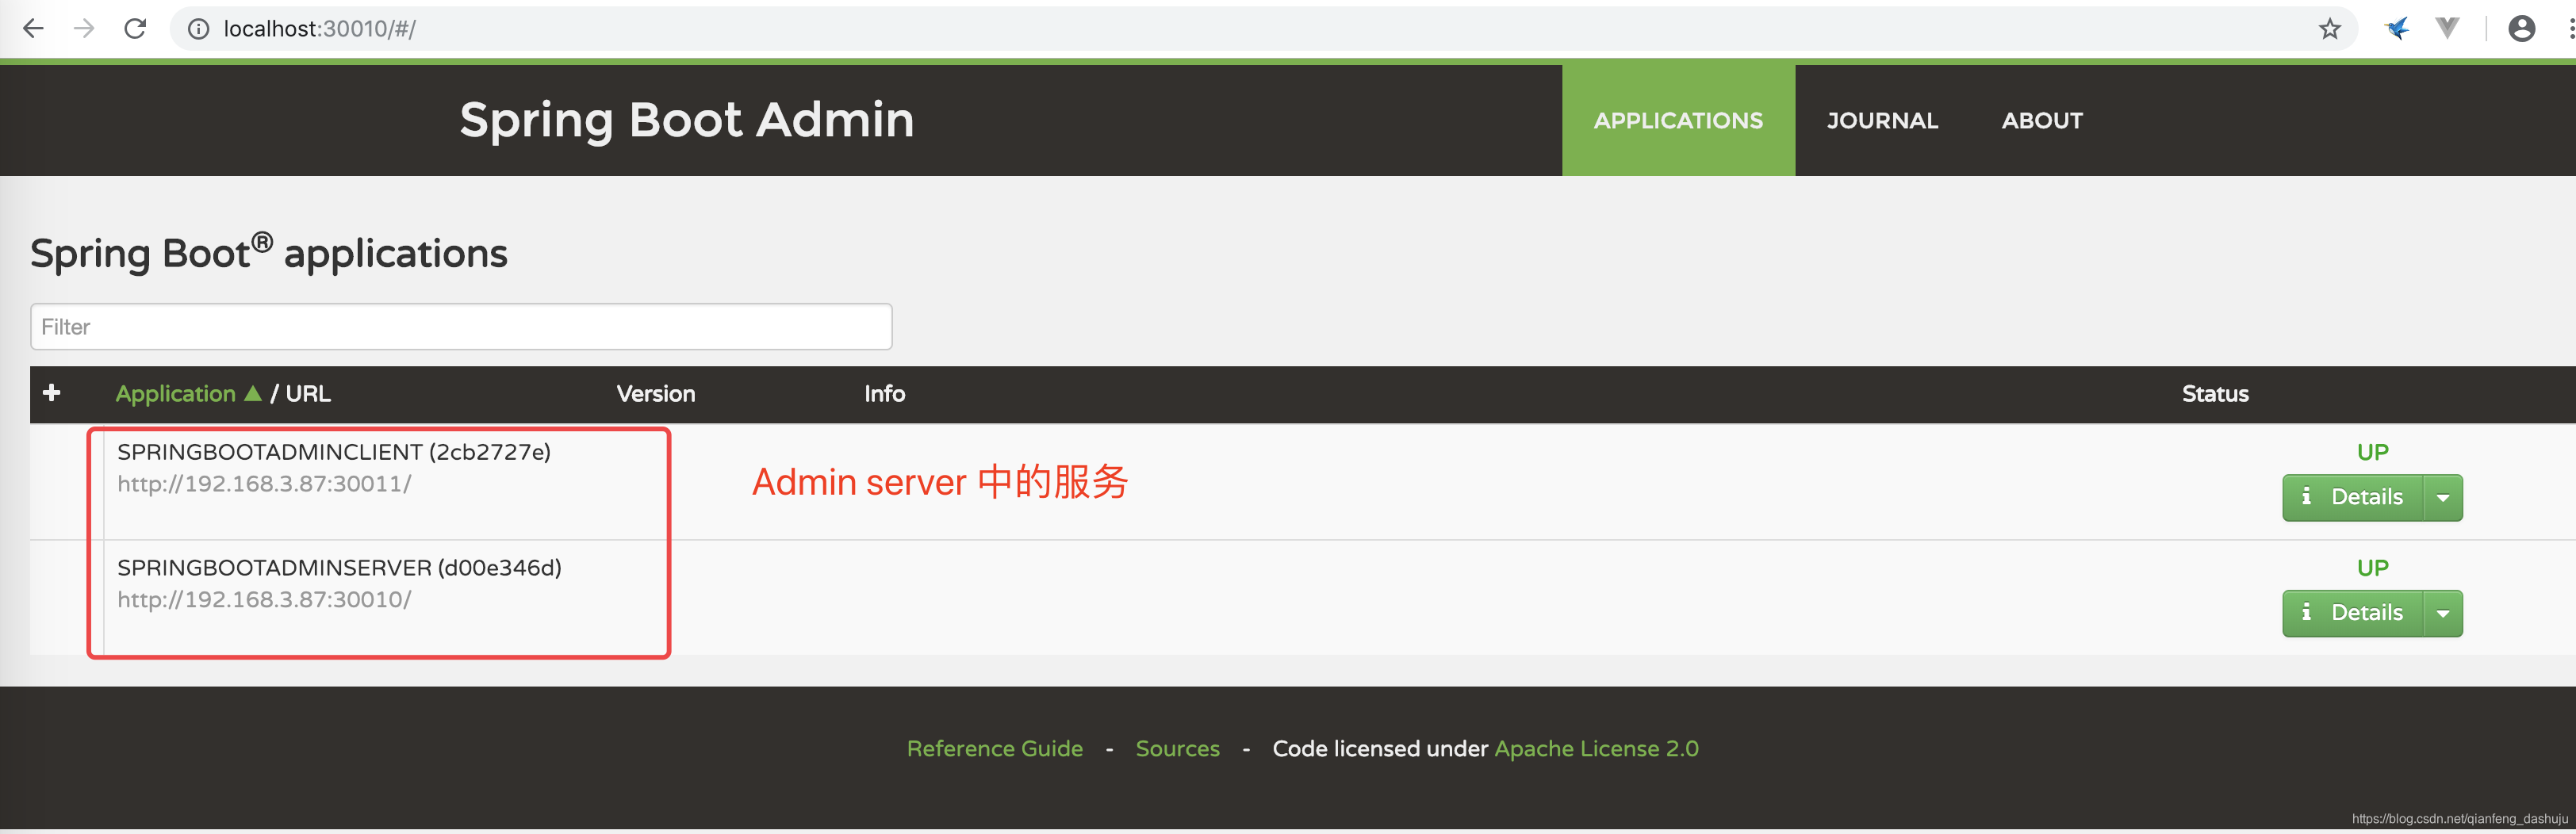Go back with browser back arrow

pos(33,28)
